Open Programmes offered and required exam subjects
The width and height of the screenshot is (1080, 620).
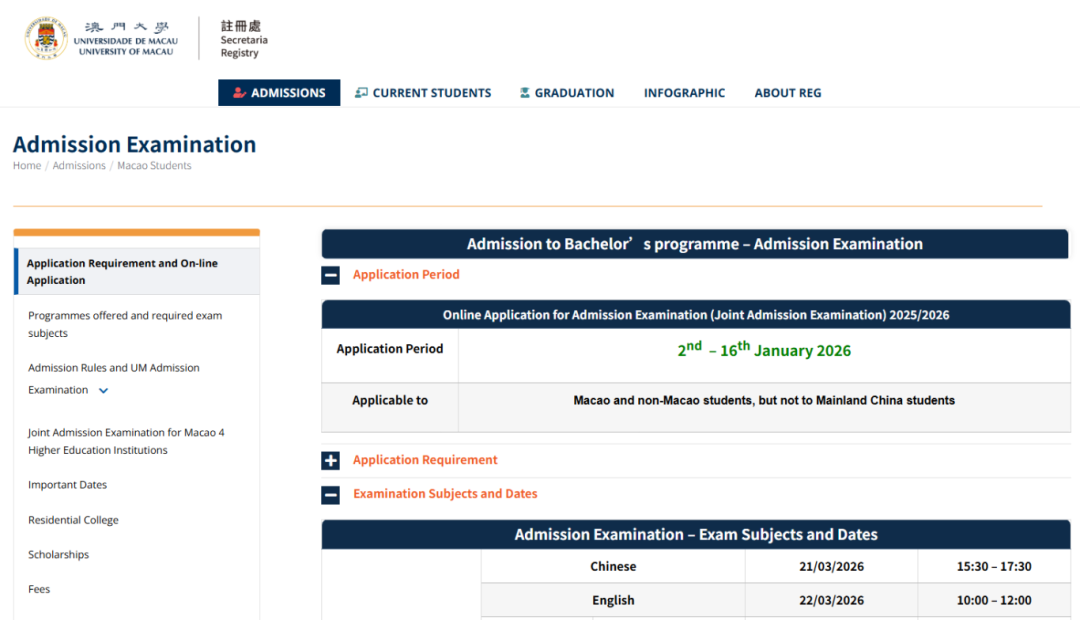coord(125,324)
